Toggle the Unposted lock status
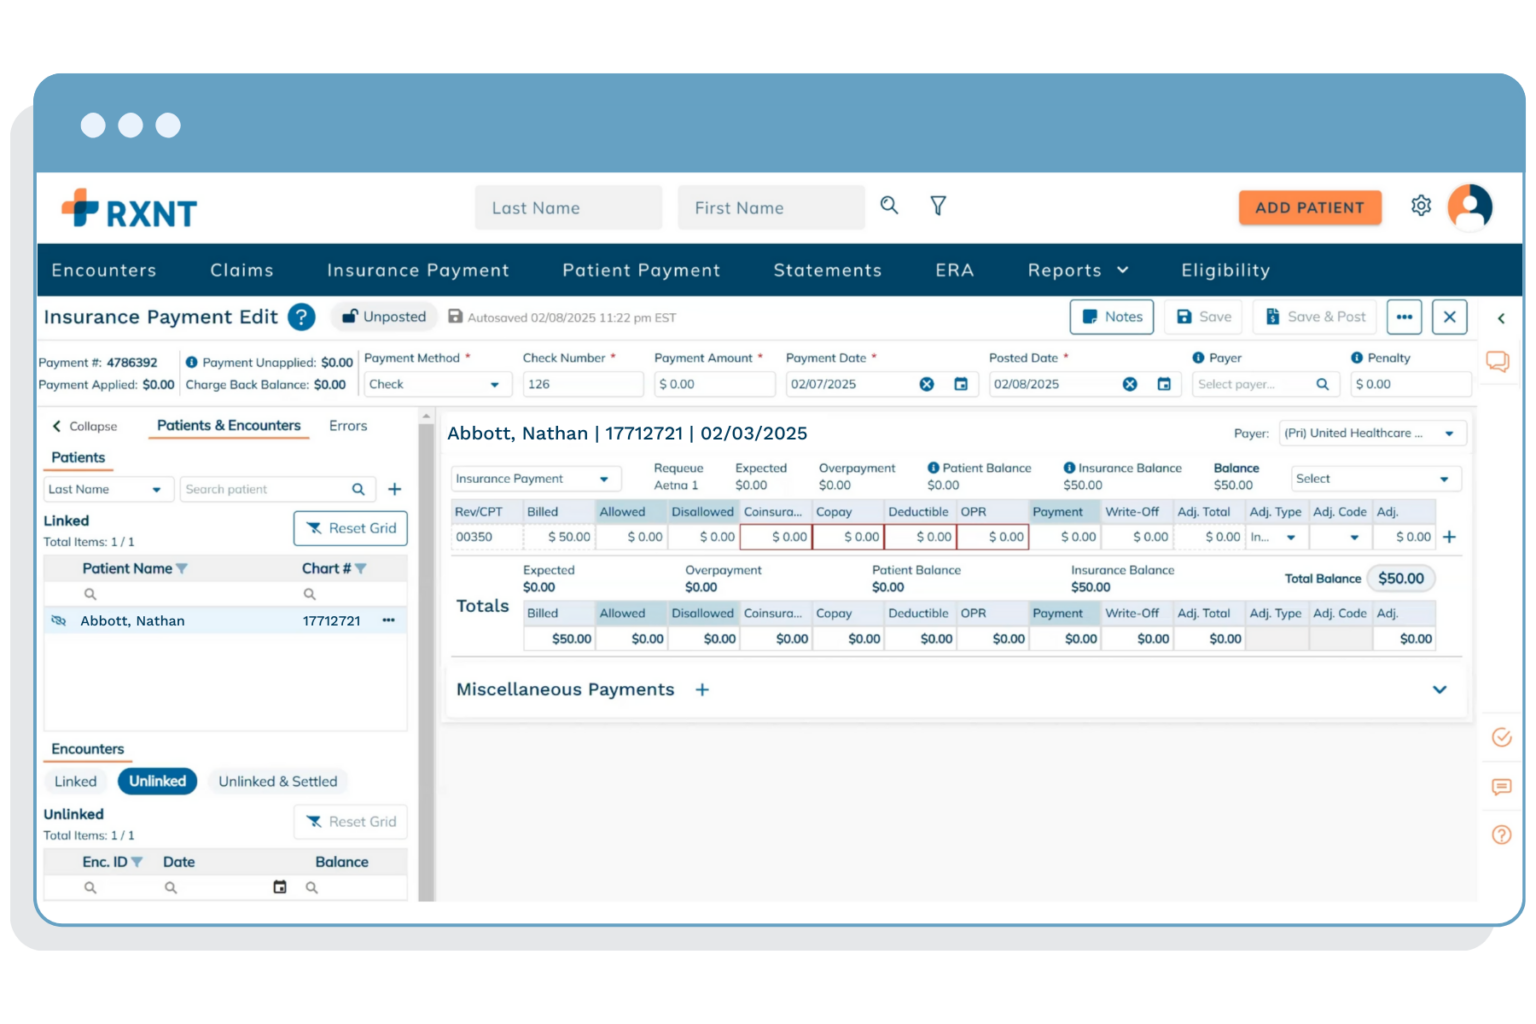This screenshot has height=1024, width=1536. tap(384, 317)
